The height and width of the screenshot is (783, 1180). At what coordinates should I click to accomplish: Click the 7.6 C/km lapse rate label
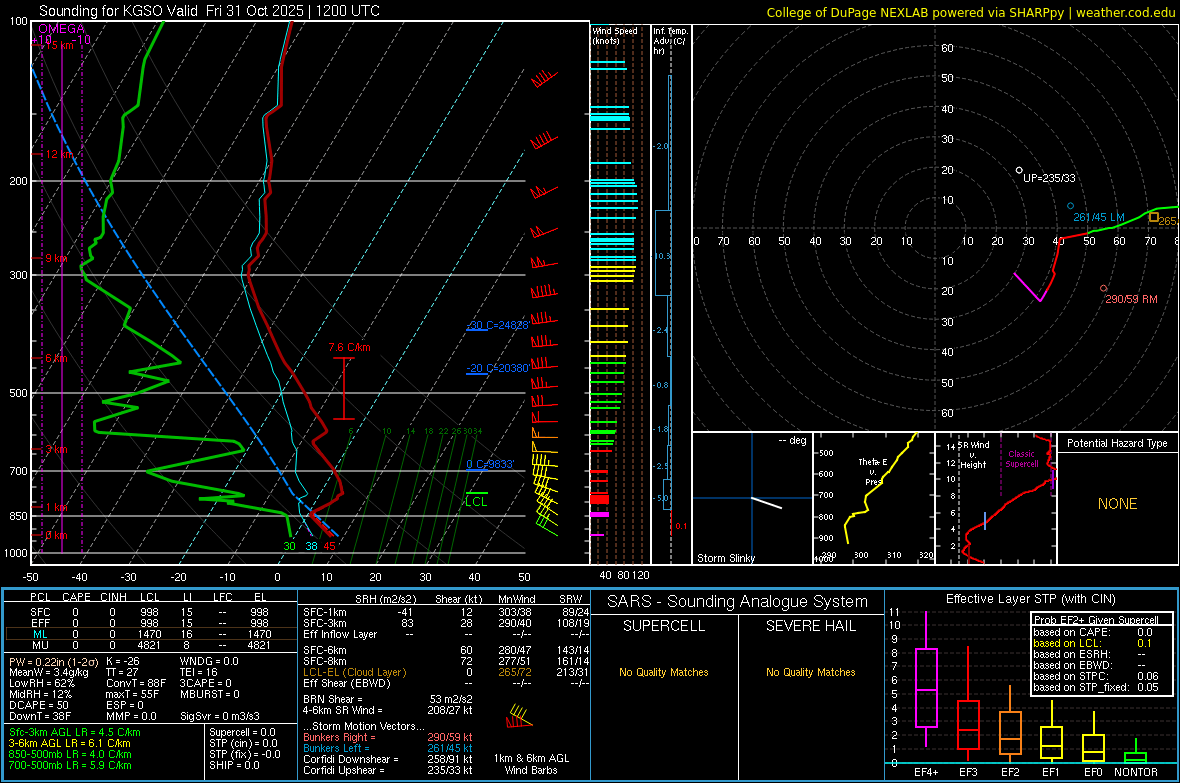tap(349, 347)
